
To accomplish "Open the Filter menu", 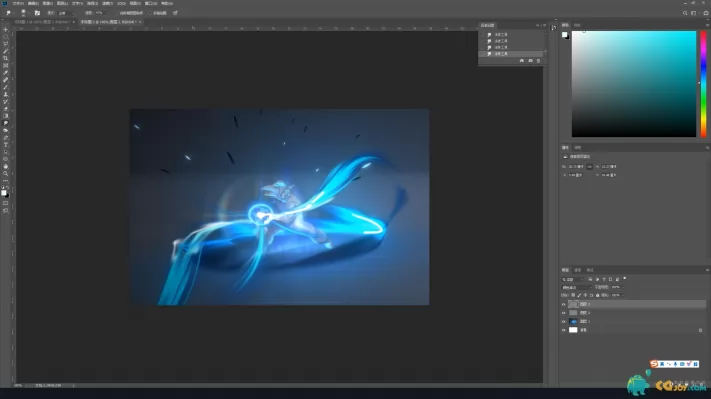I will tap(107, 4).
